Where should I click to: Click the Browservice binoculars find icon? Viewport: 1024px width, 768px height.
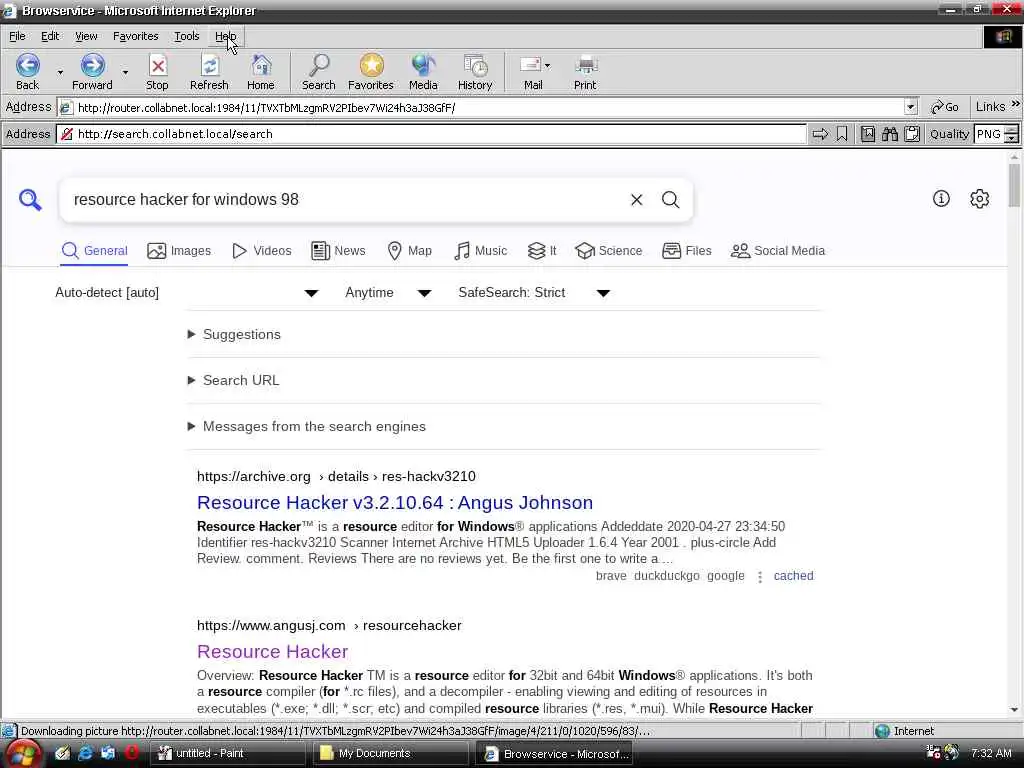(890, 134)
